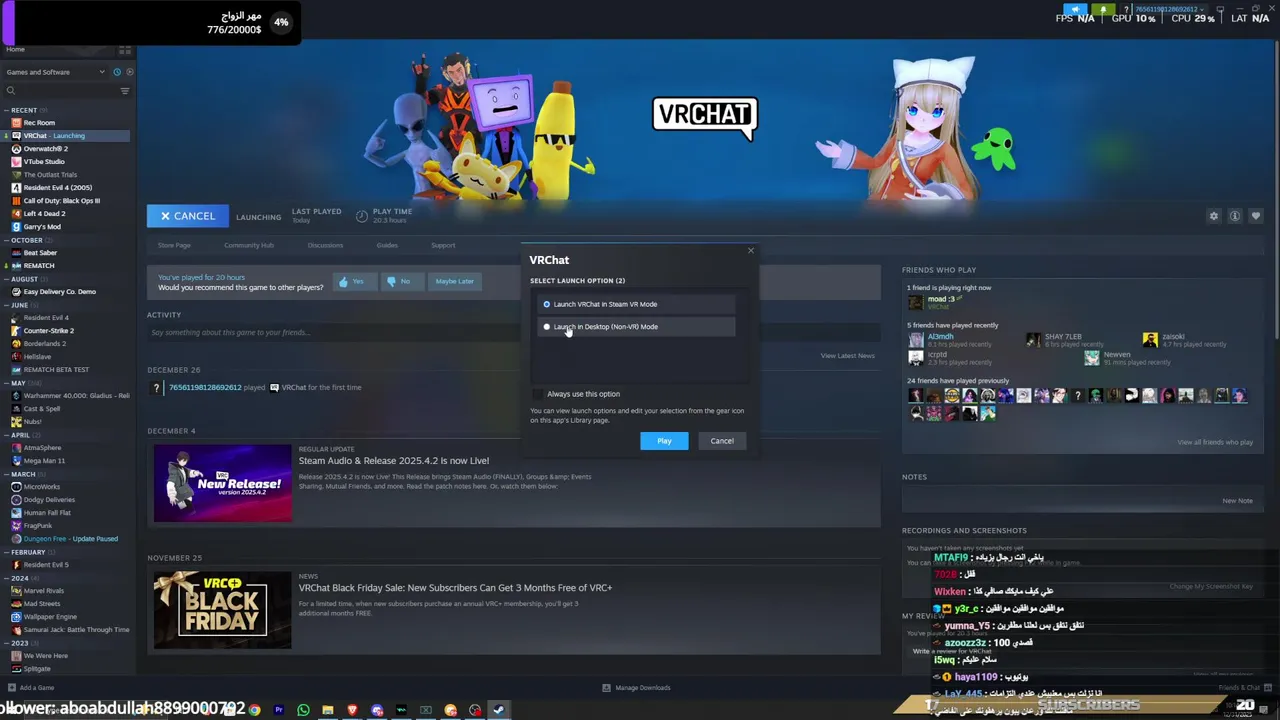Open the Guides tab
1280x720 pixels.
click(x=387, y=245)
